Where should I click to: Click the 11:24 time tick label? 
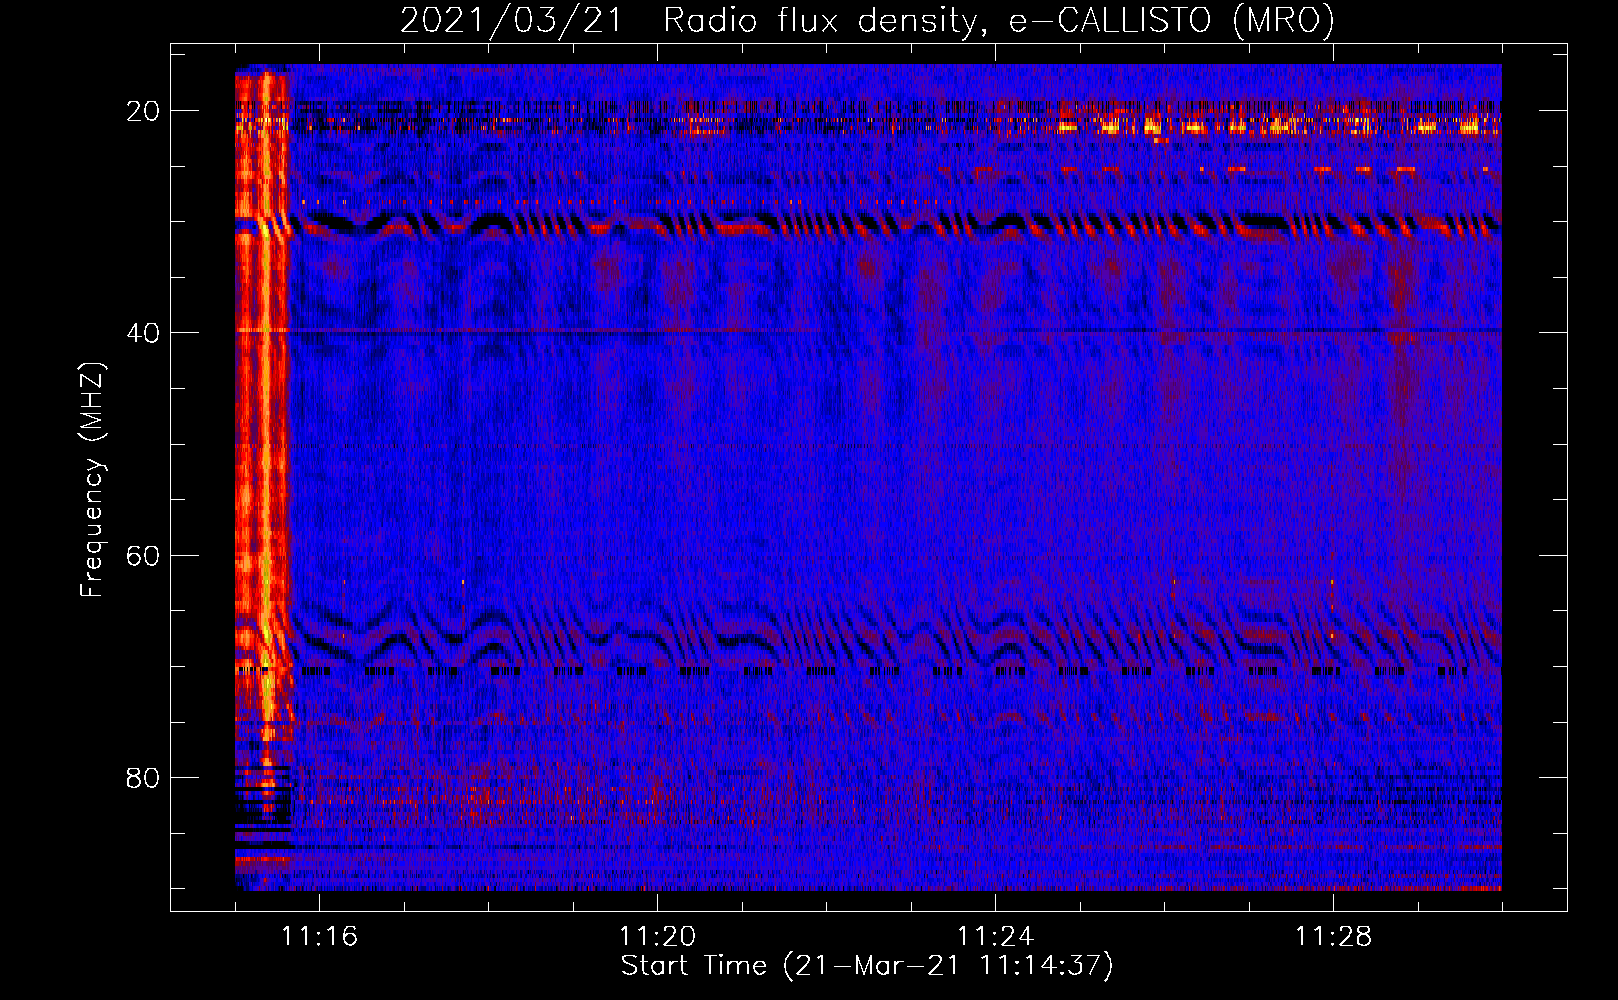click(995, 936)
